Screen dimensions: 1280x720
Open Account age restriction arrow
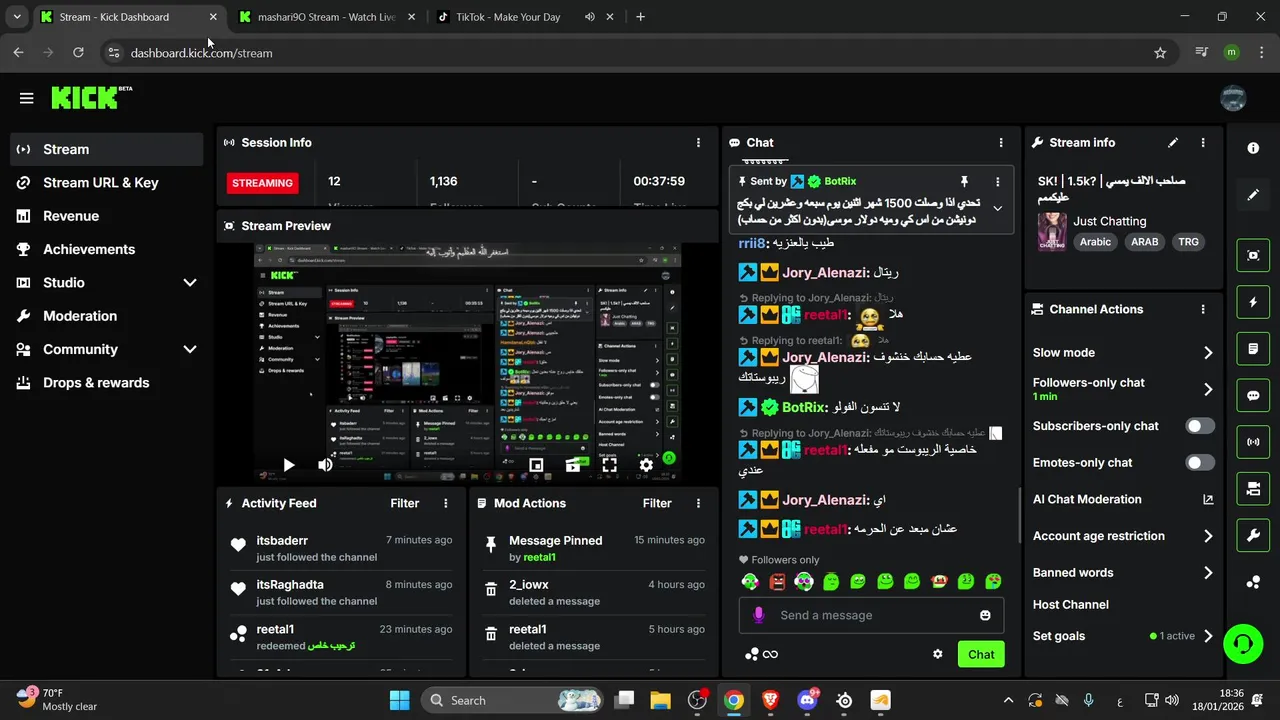[x=1208, y=536]
